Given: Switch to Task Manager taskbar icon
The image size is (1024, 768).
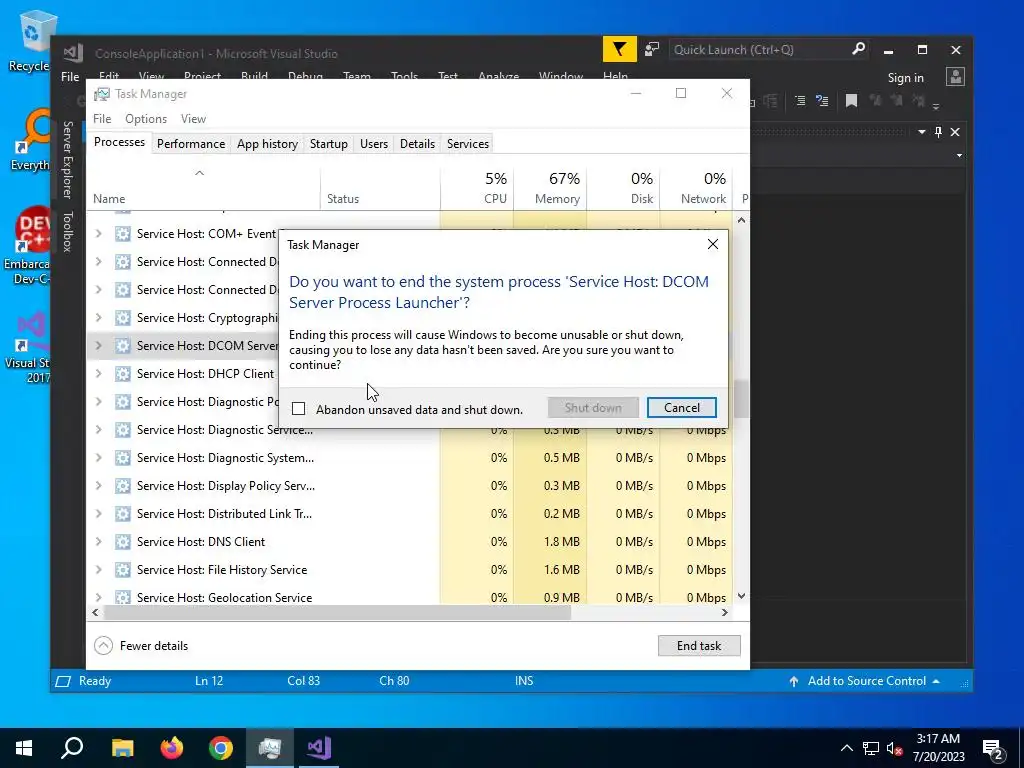Looking at the screenshot, I should (x=270, y=748).
